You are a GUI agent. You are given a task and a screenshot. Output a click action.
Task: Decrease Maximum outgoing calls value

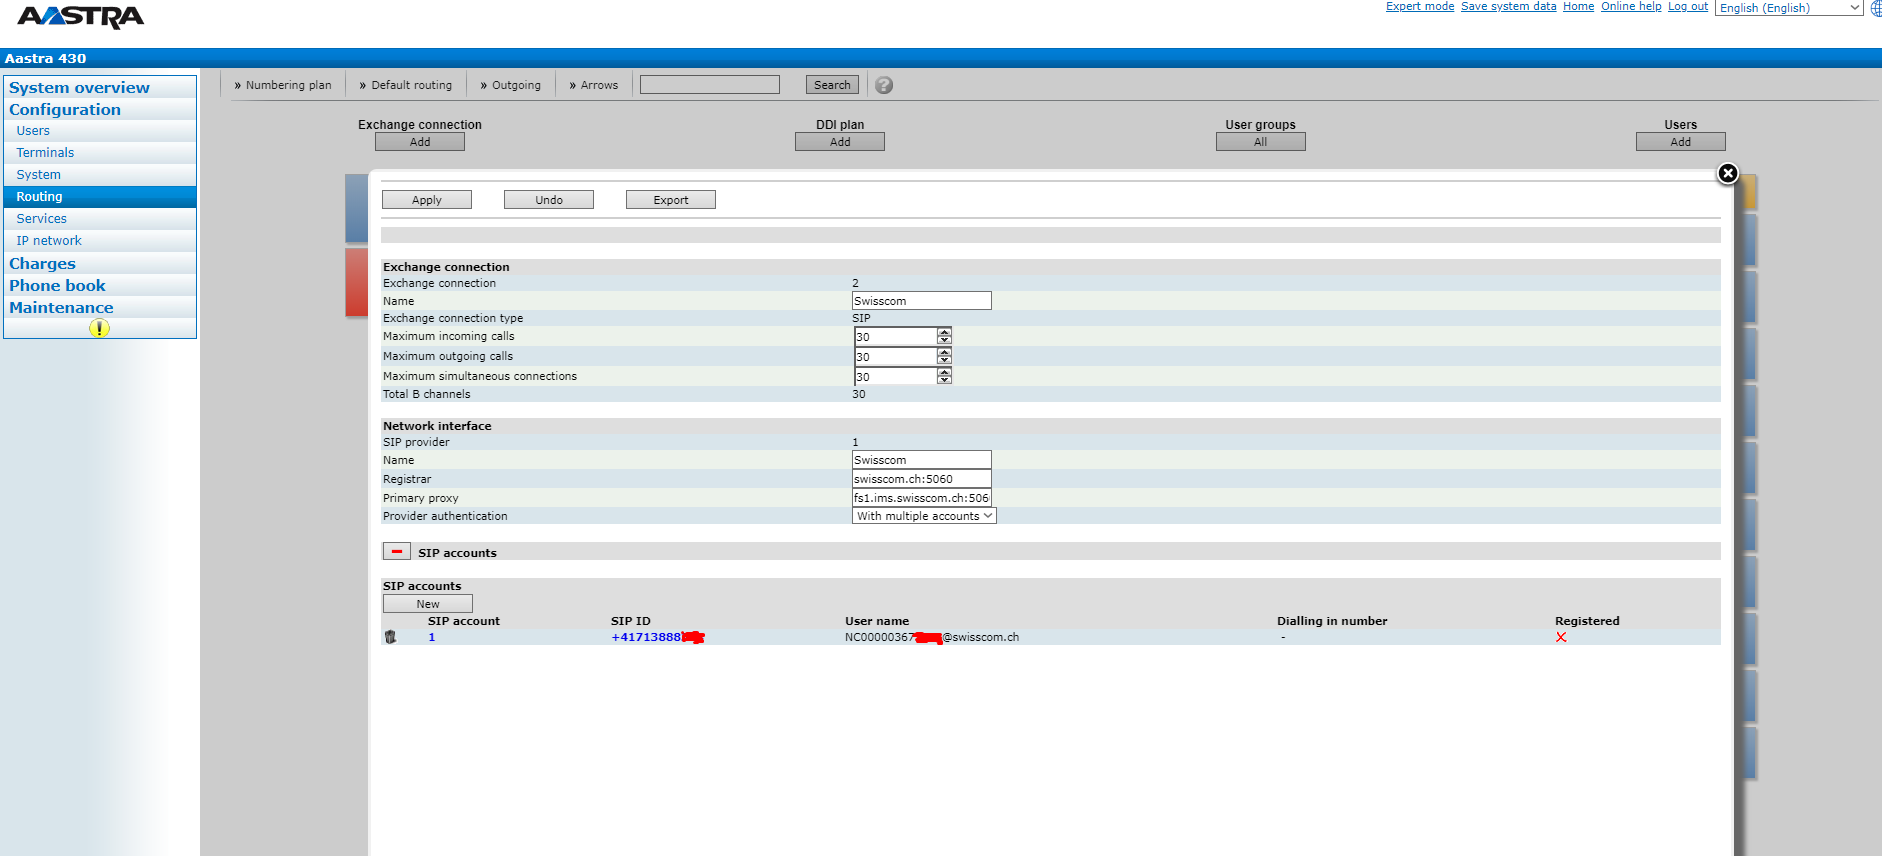tap(944, 360)
